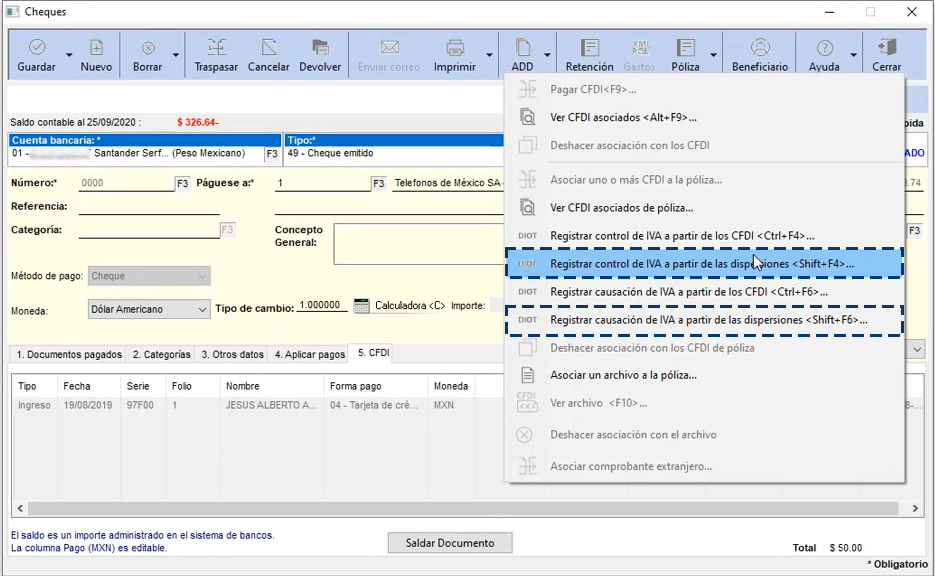This screenshot has width=935, height=576.
Task: Open the Moneda Dólar Americano dropdown
Action: [x=149, y=309]
